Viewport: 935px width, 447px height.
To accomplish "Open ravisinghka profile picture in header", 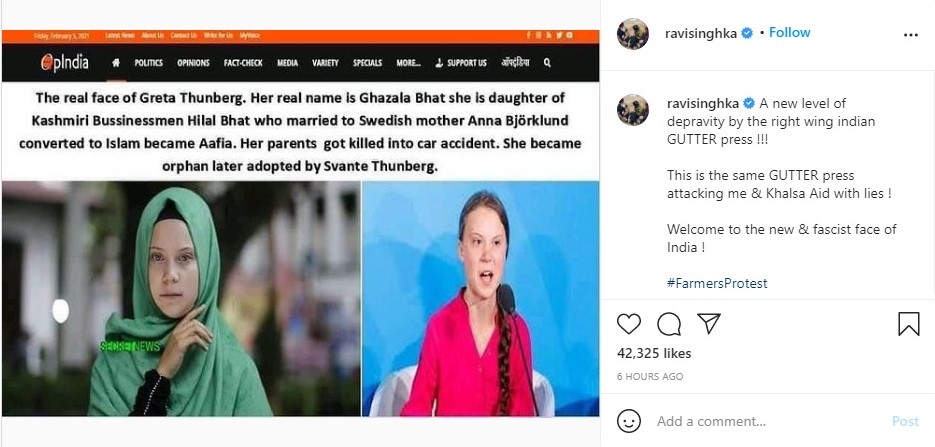I will point(633,34).
